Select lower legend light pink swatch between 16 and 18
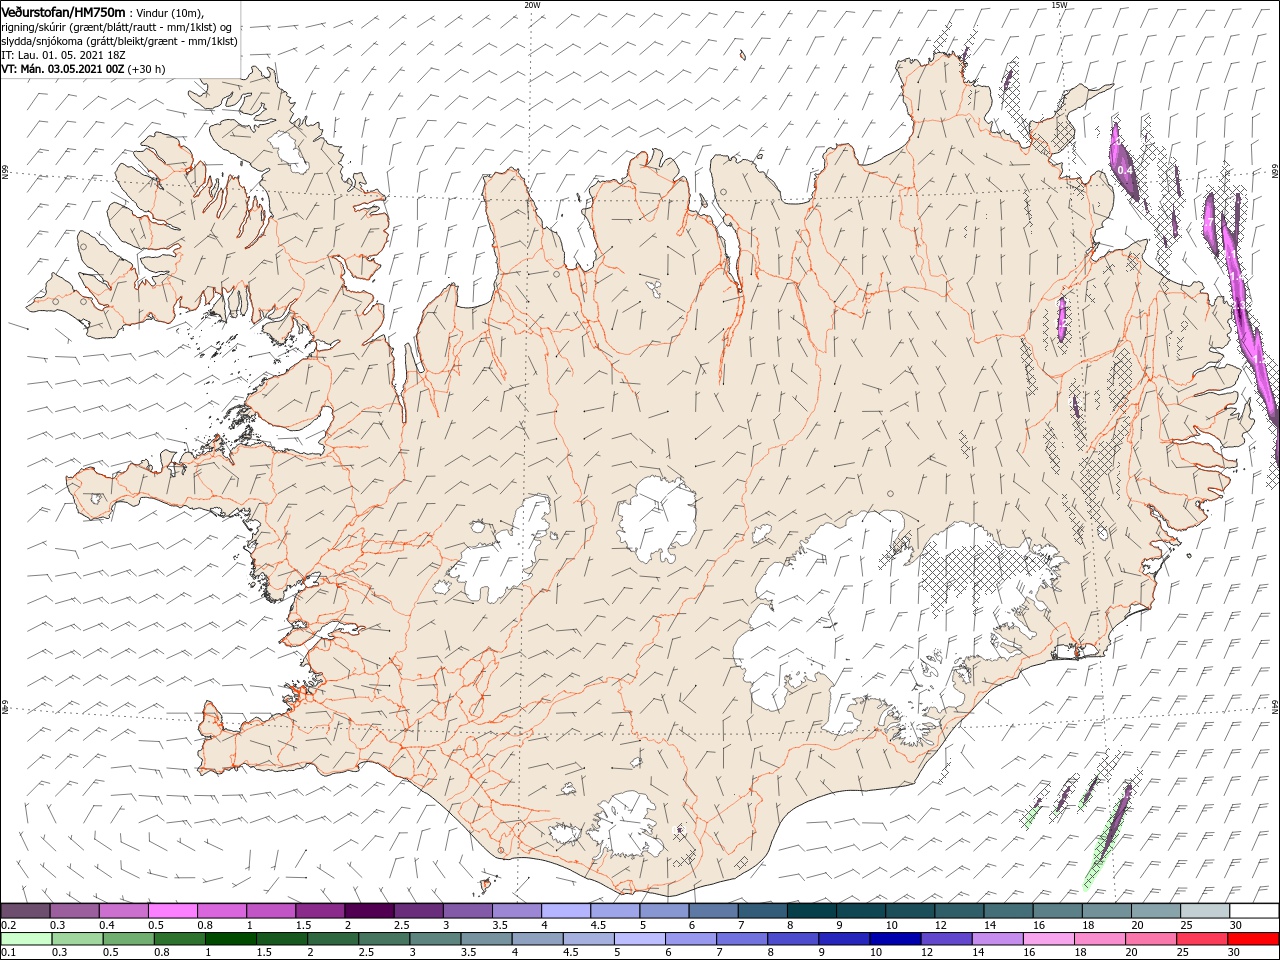The image size is (1280, 960). click(1047, 939)
